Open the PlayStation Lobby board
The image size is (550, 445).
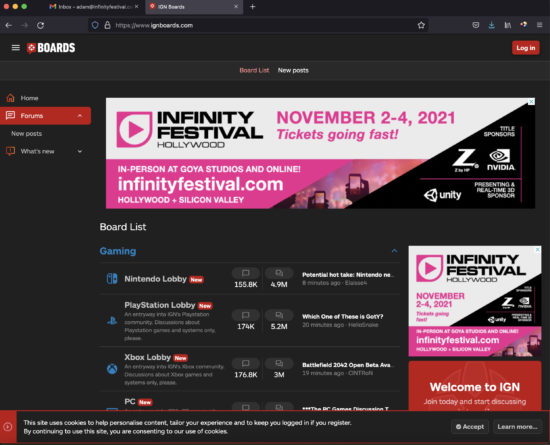[160, 305]
